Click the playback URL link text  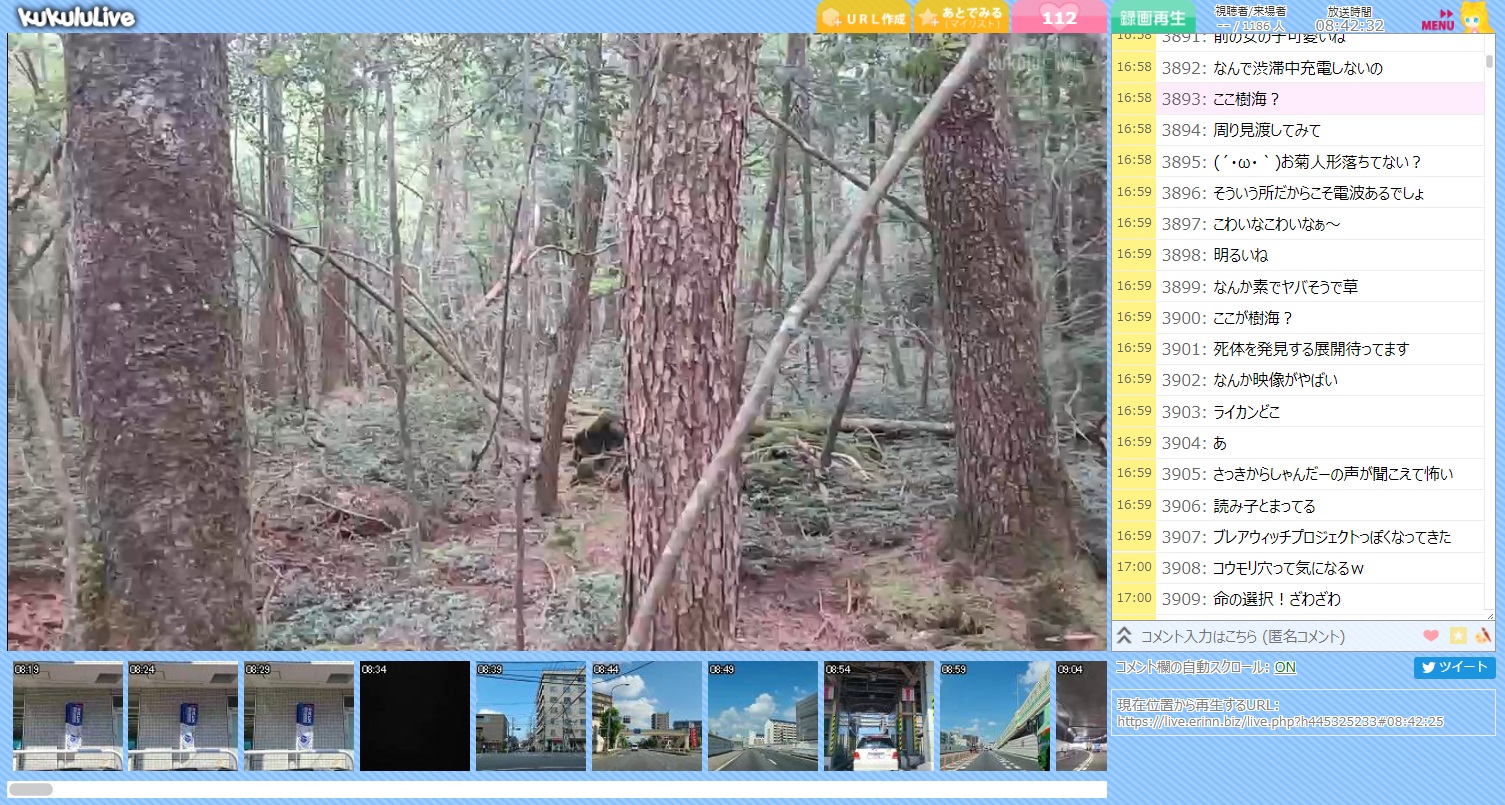[x=1280, y=721]
